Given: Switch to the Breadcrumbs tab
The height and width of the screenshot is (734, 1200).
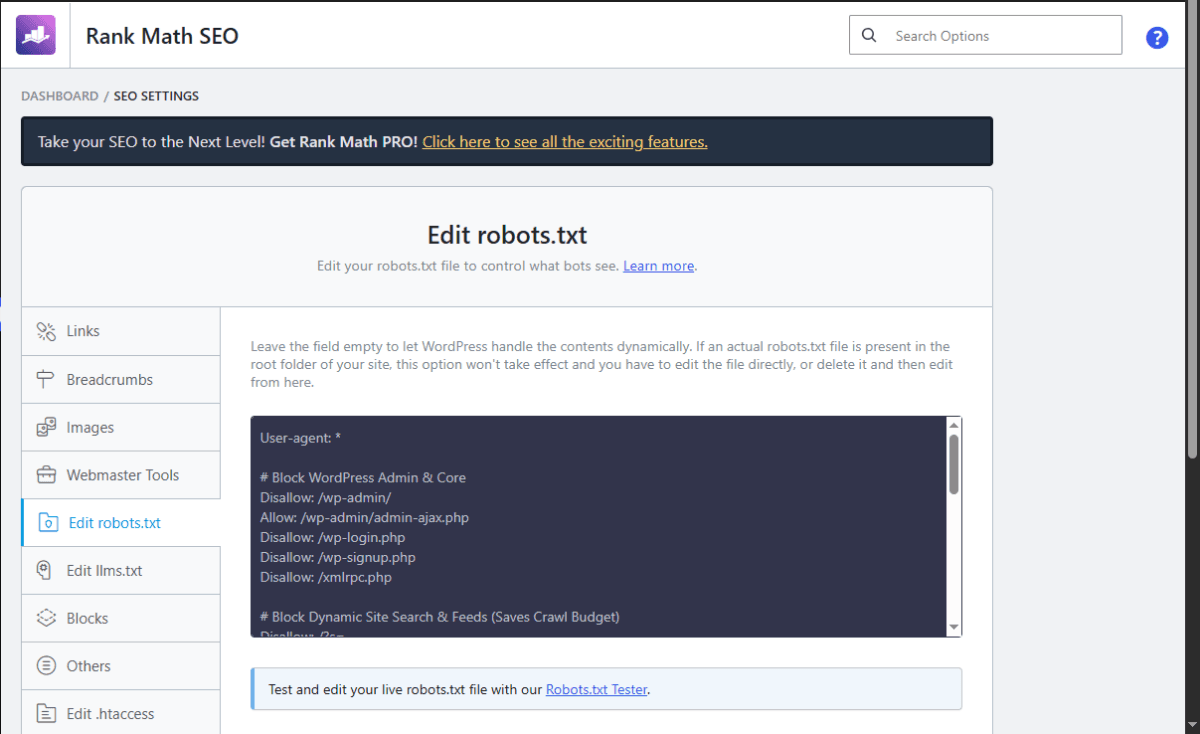Looking at the screenshot, I should pos(121,379).
